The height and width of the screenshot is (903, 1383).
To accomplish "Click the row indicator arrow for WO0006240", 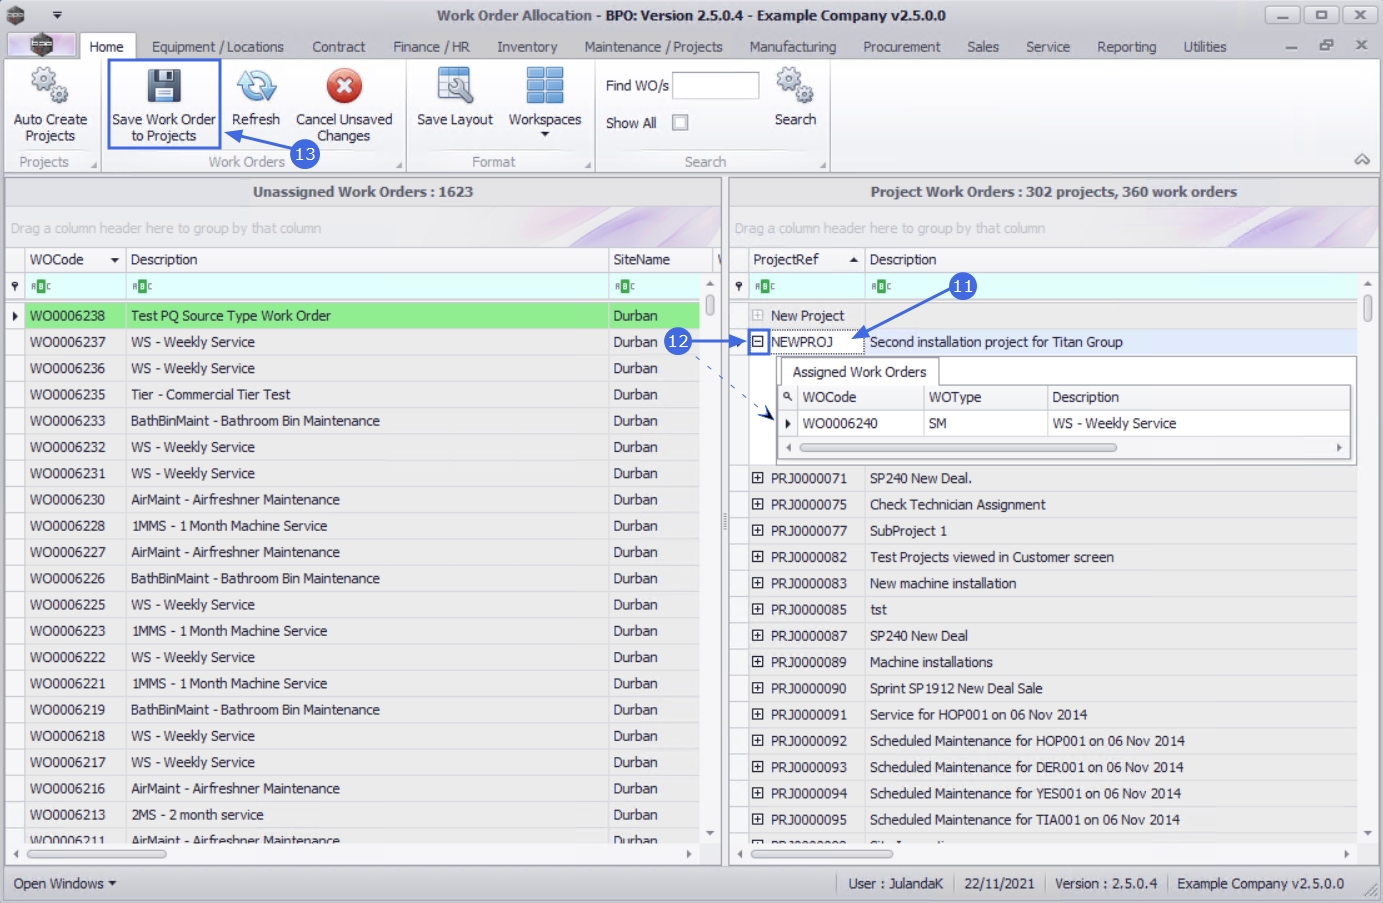I will click(788, 424).
